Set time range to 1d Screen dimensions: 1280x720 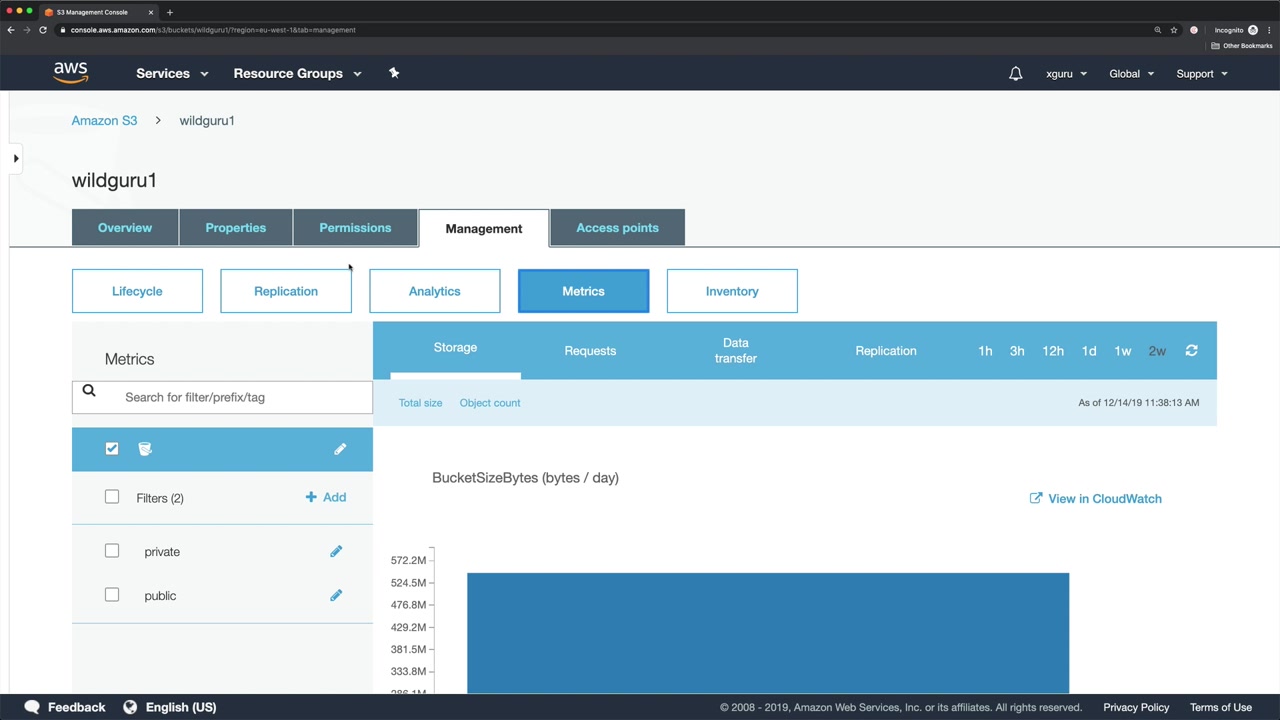(1089, 351)
